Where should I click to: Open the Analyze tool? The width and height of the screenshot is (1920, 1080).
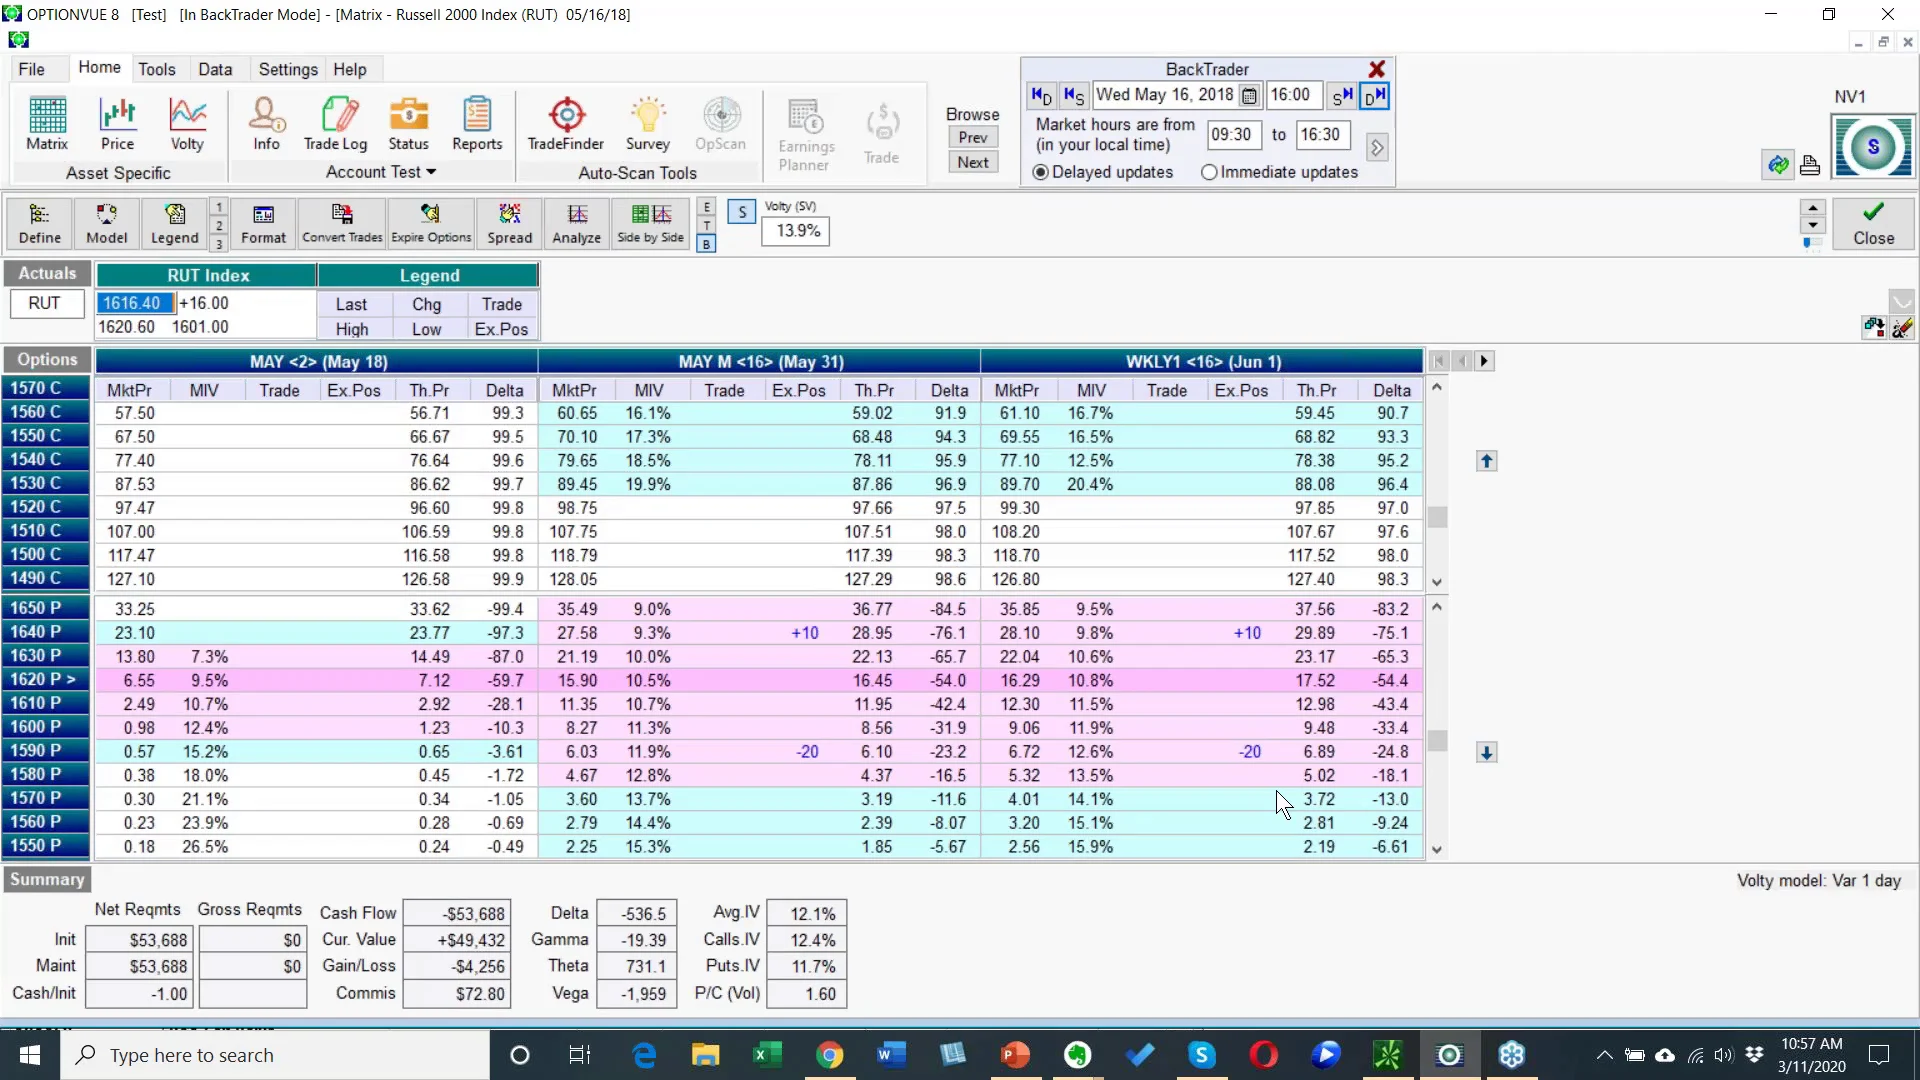[577, 223]
